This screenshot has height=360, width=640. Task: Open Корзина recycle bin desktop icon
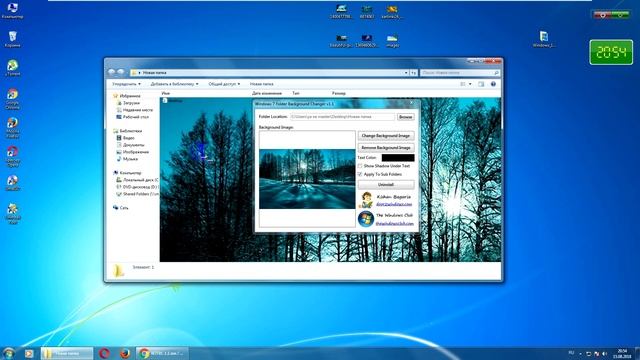click(x=12, y=39)
